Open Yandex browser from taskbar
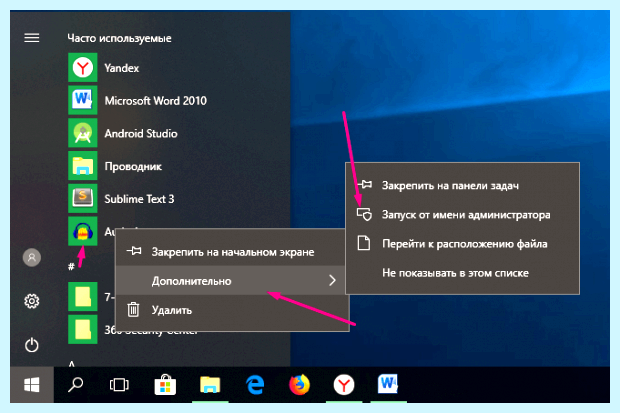 pyautogui.click(x=344, y=385)
